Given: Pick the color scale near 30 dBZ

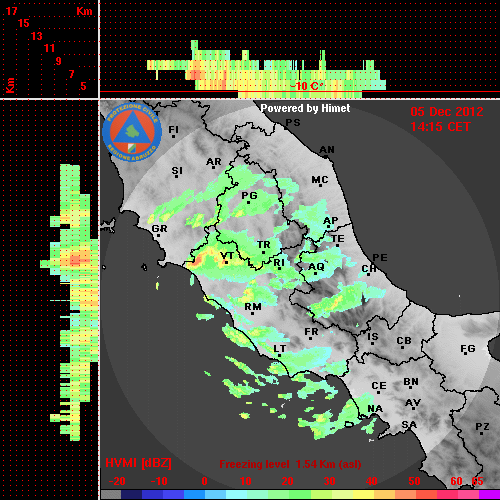Looking at the screenshot, I should click(x=329, y=494).
